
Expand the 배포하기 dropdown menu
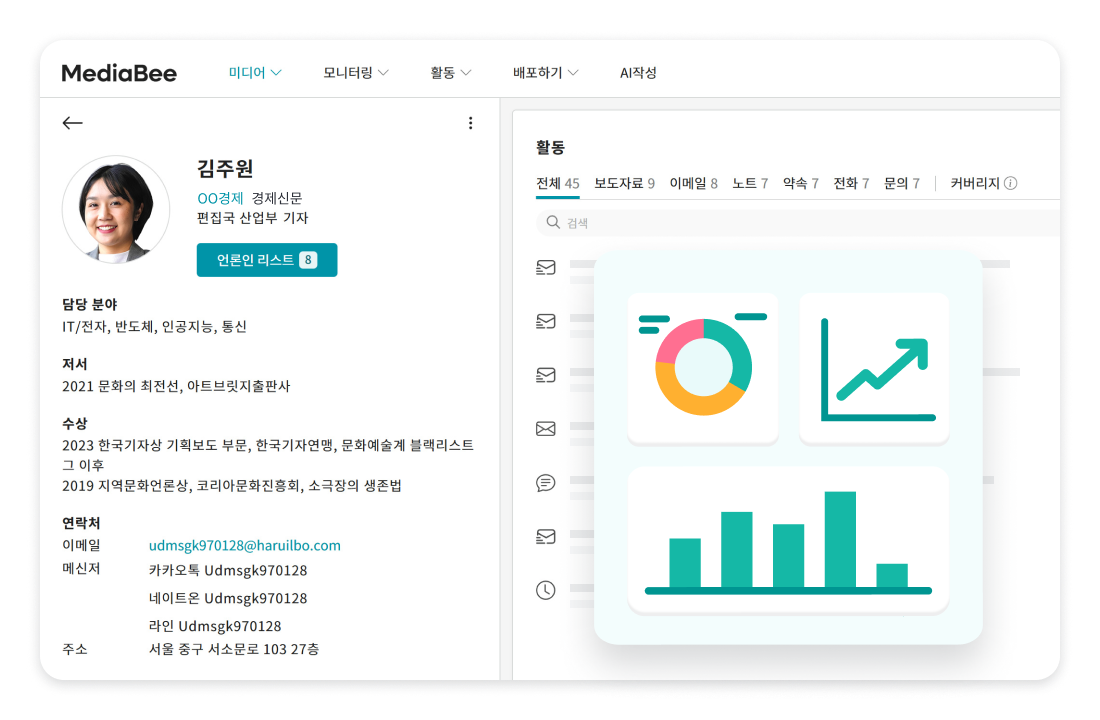[x=545, y=72]
